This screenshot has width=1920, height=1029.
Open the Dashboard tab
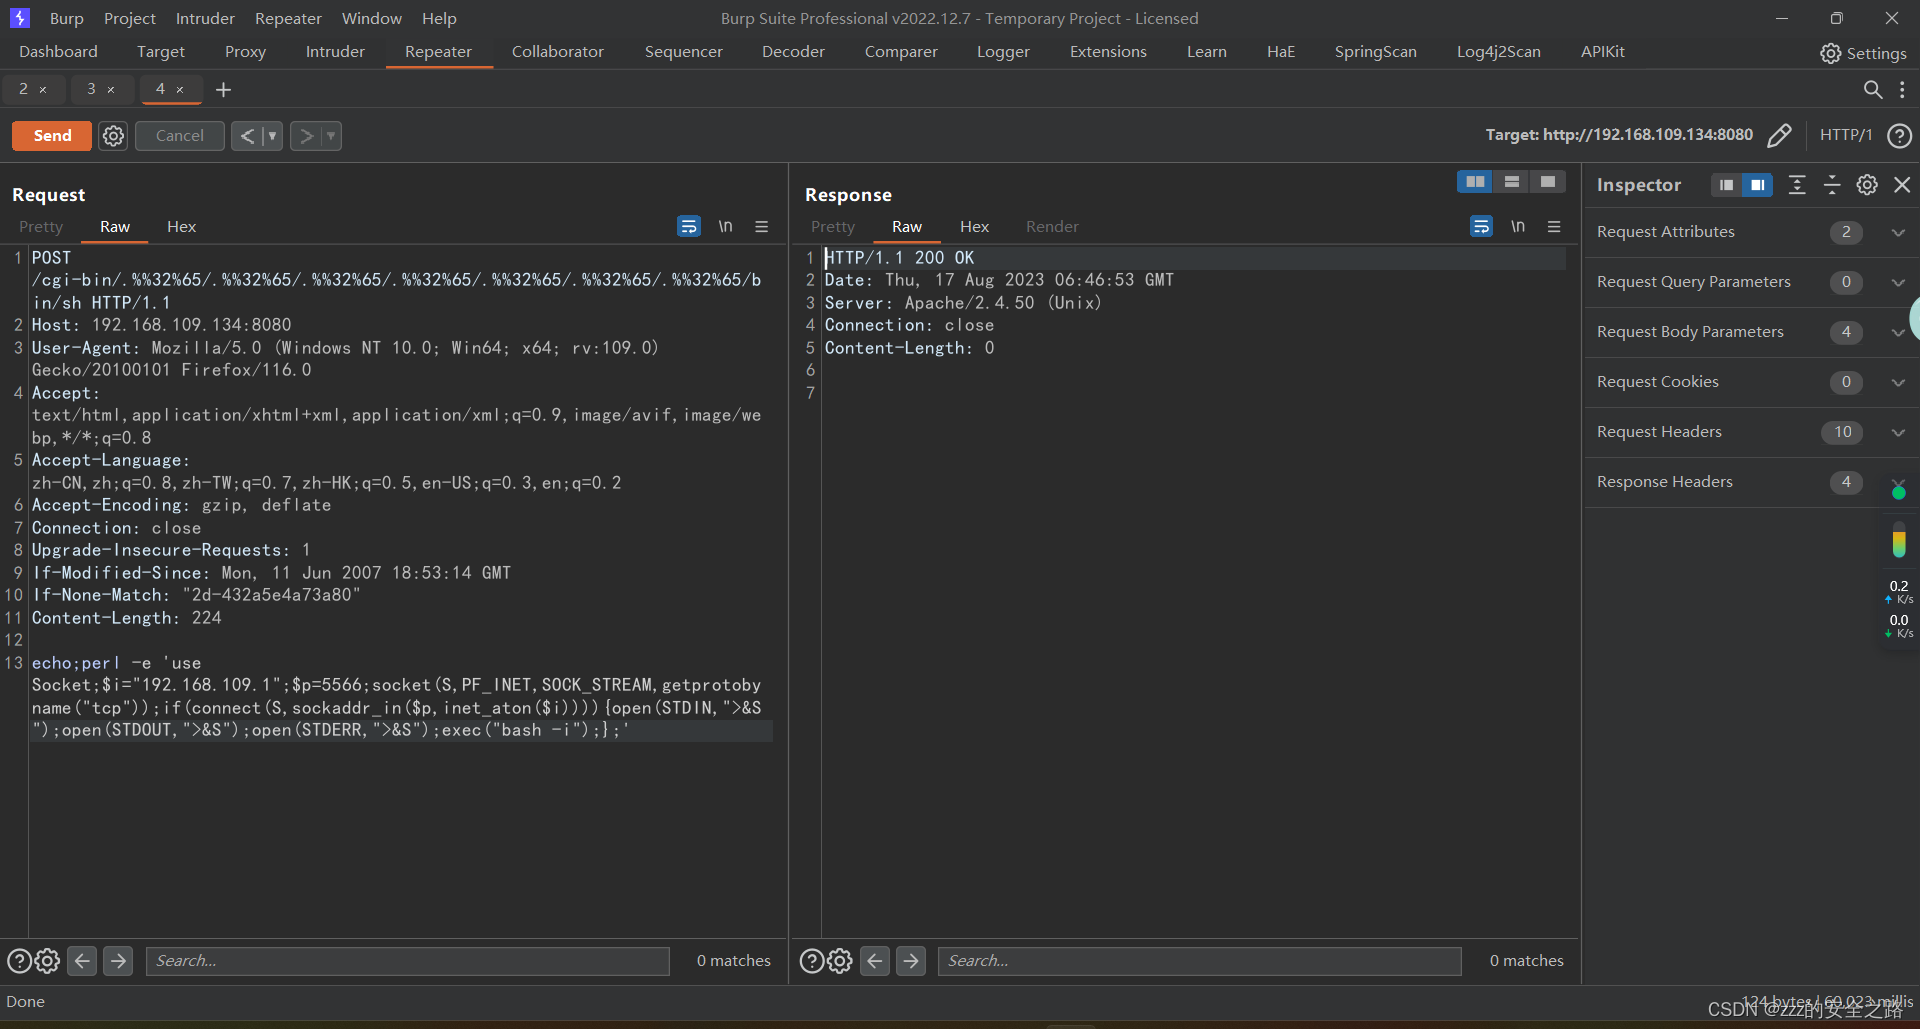coord(58,52)
